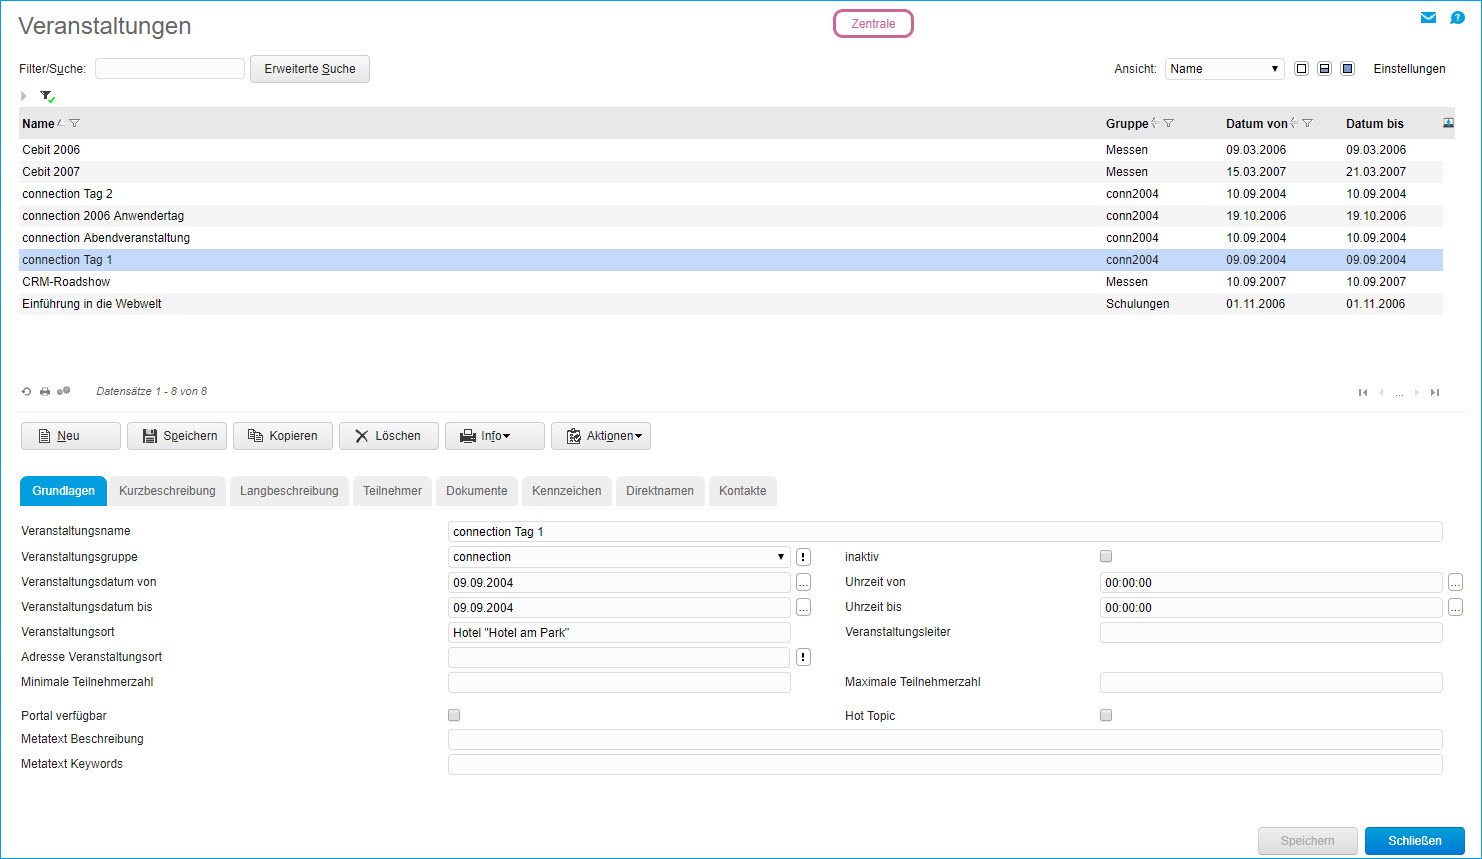Toggle the inaktiv checkbox
Viewport: 1482px width, 859px height.
click(x=1106, y=556)
